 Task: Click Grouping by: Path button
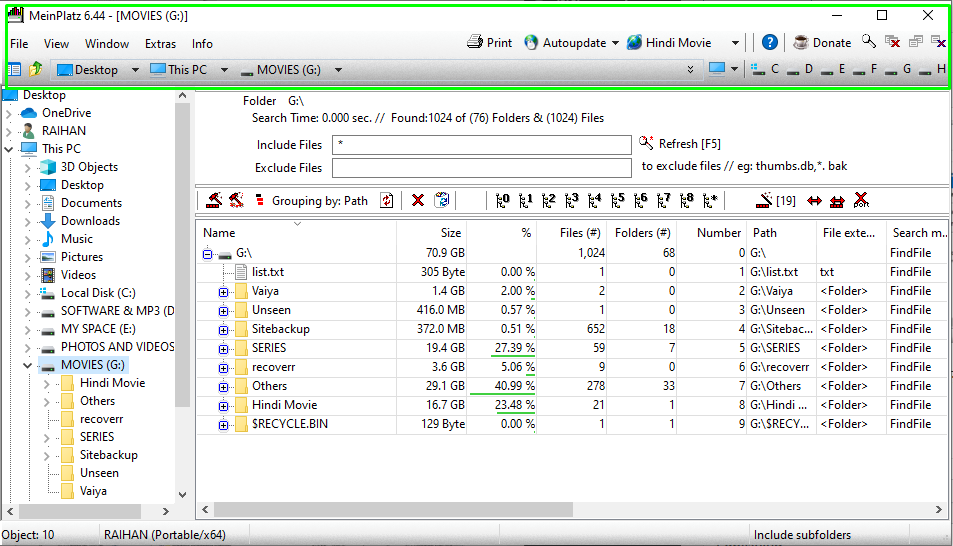point(320,201)
